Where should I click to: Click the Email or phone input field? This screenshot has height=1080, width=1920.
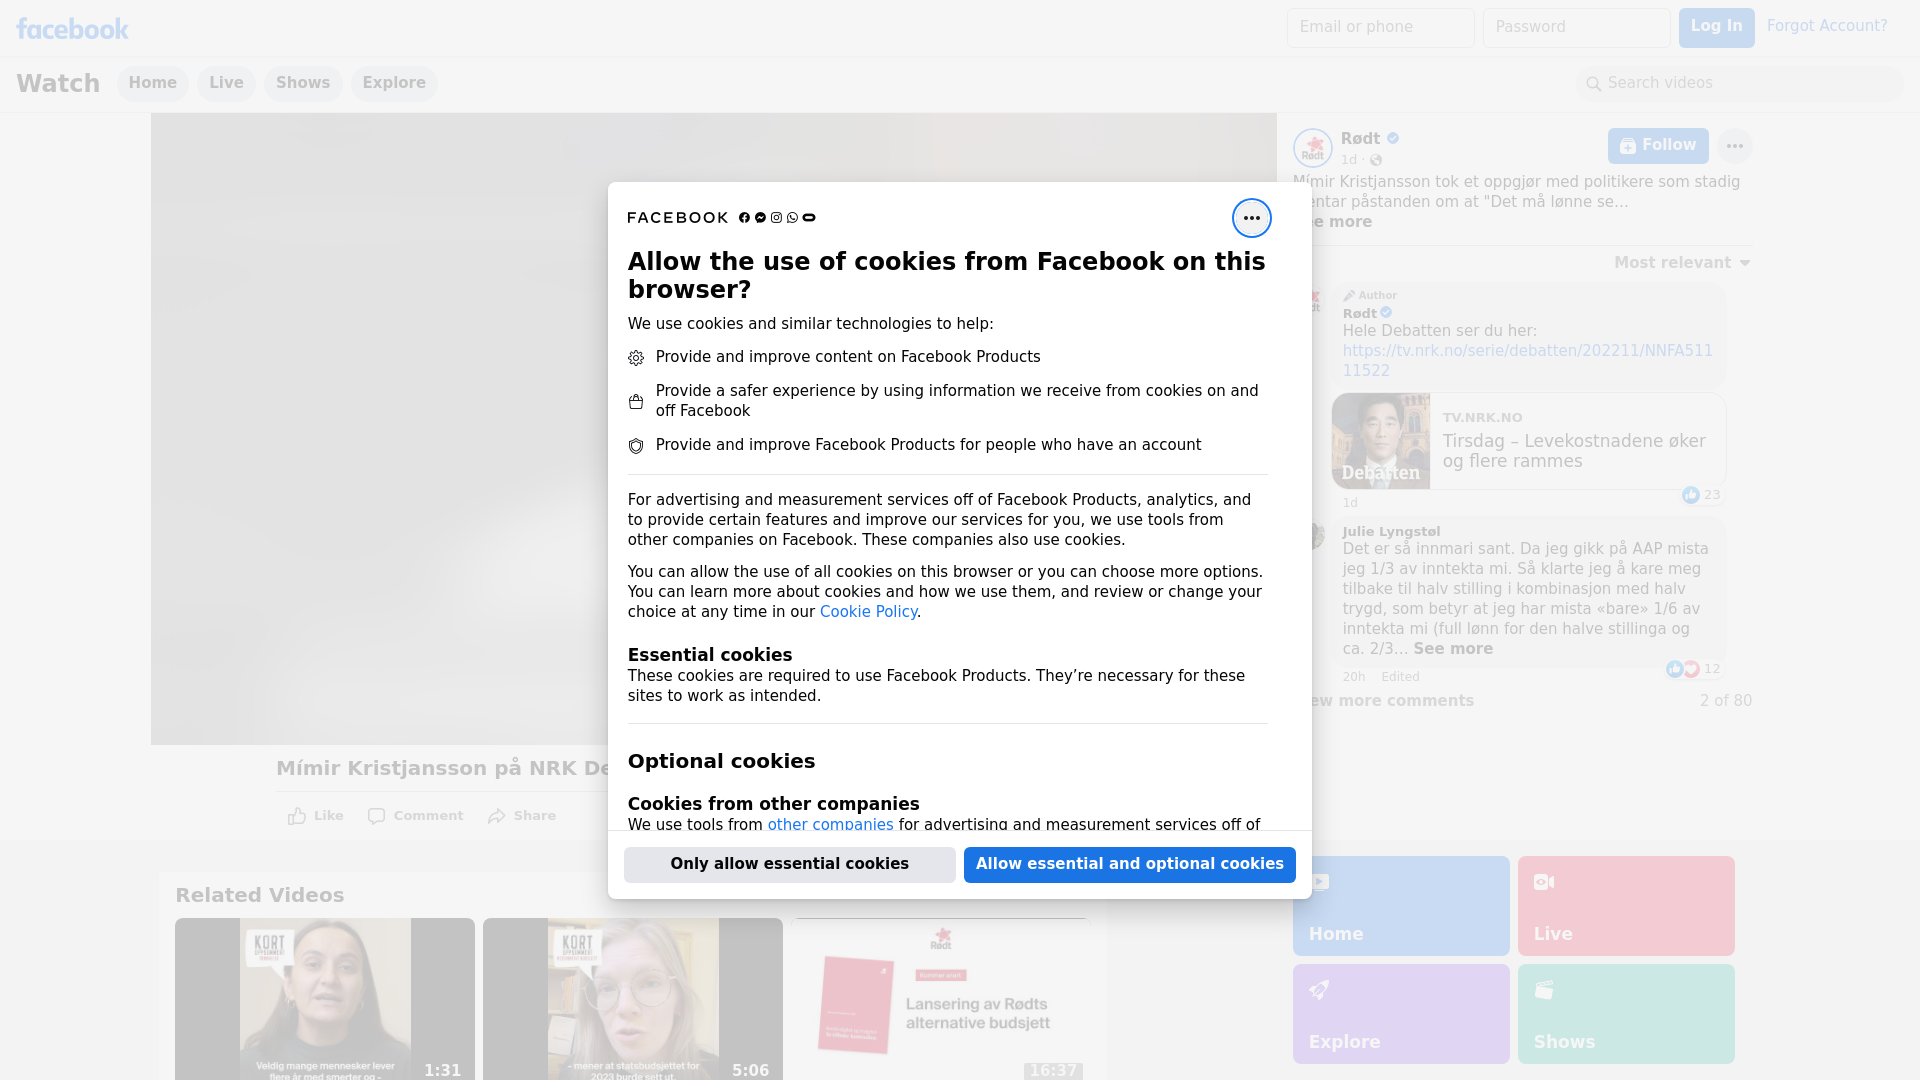pyautogui.click(x=1380, y=28)
